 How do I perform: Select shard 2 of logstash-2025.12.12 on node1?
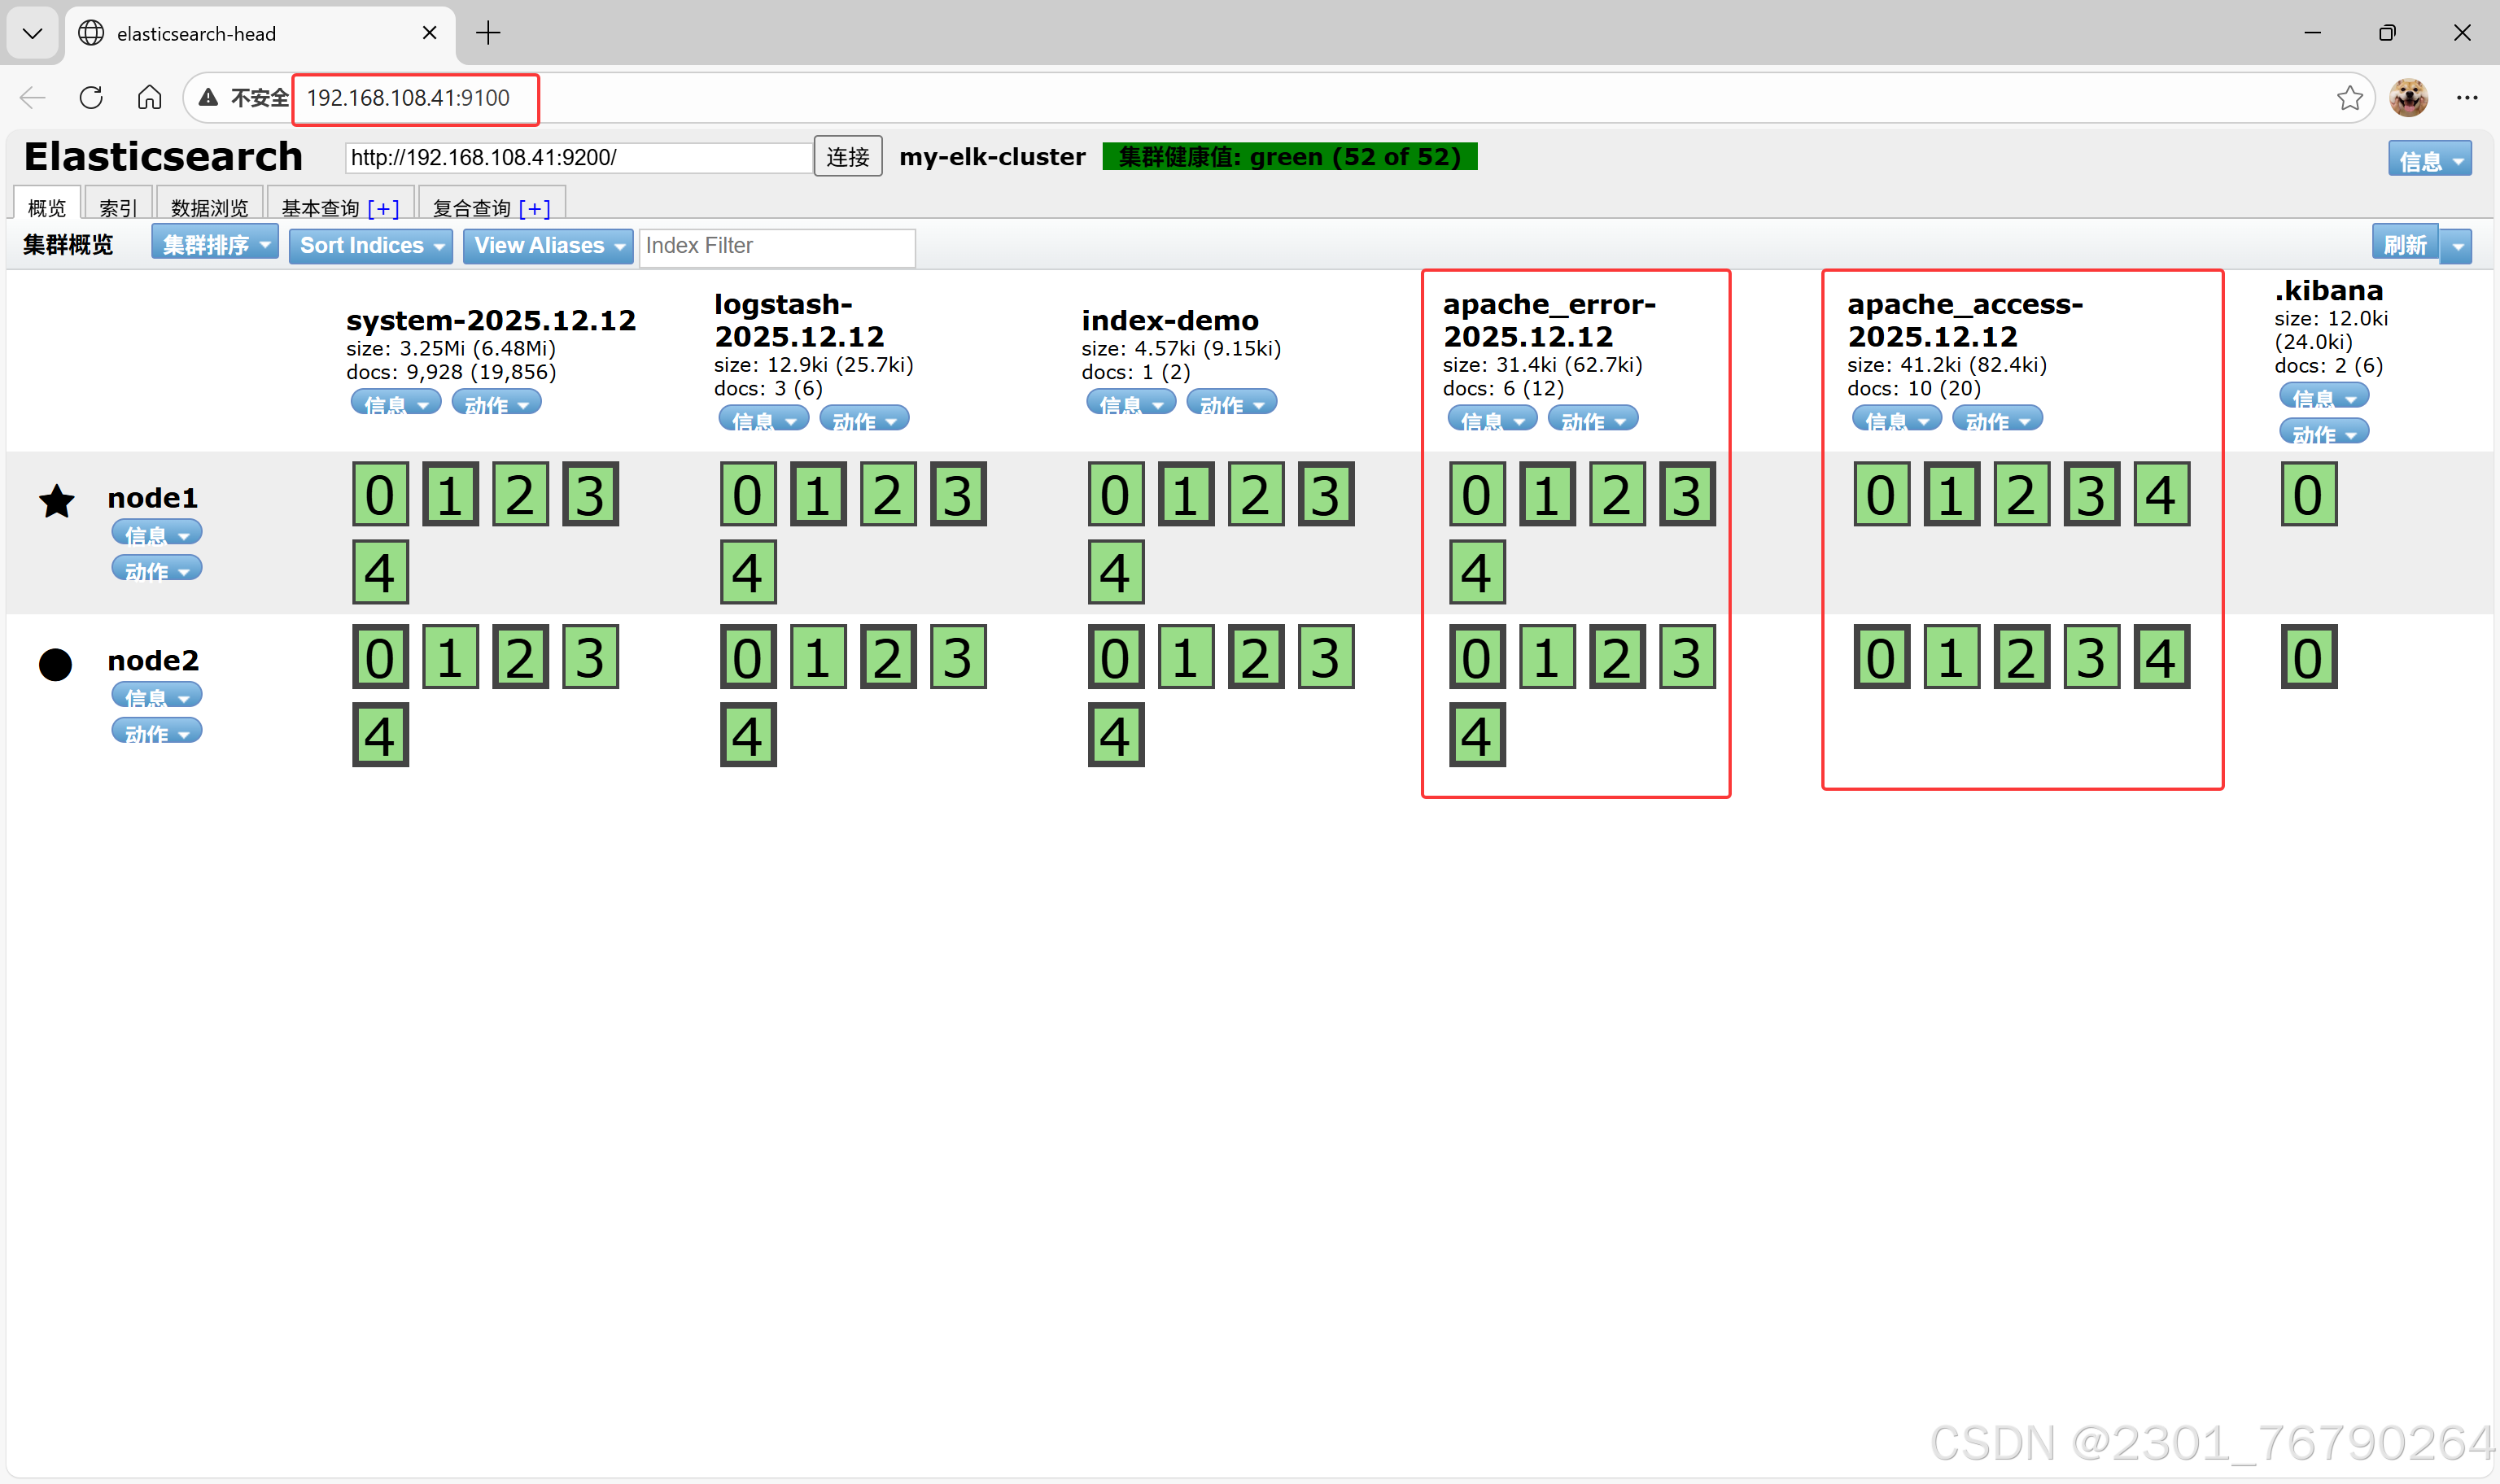click(888, 494)
